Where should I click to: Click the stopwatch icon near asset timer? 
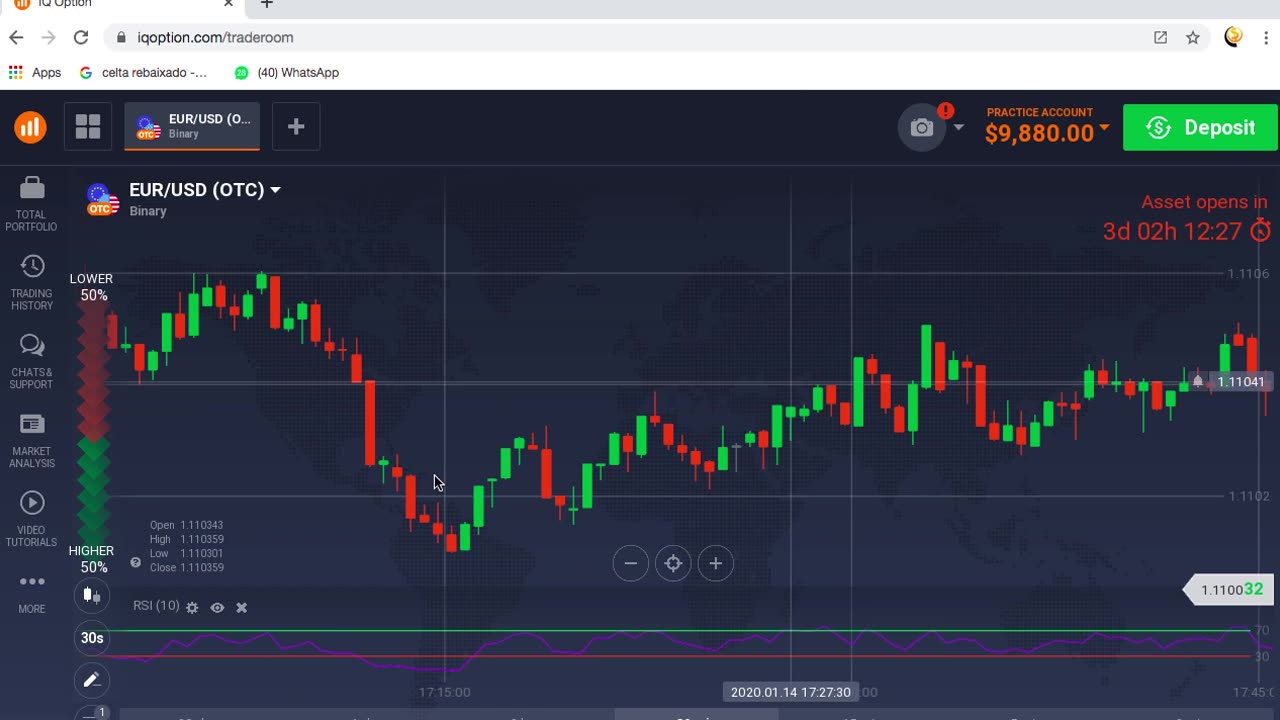click(x=1261, y=230)
